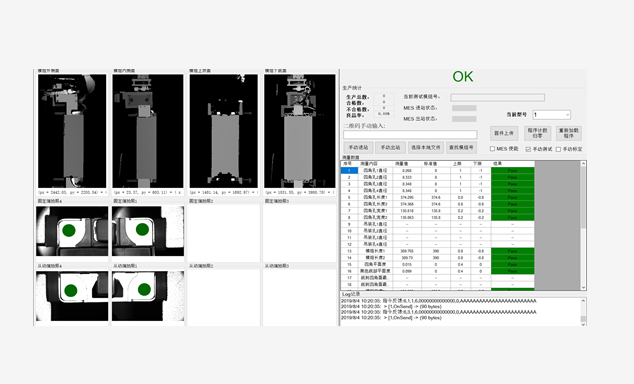634x384 pixels.
Task: Enable the MES 使能 checkbox
Action: (x=492, y=149)
